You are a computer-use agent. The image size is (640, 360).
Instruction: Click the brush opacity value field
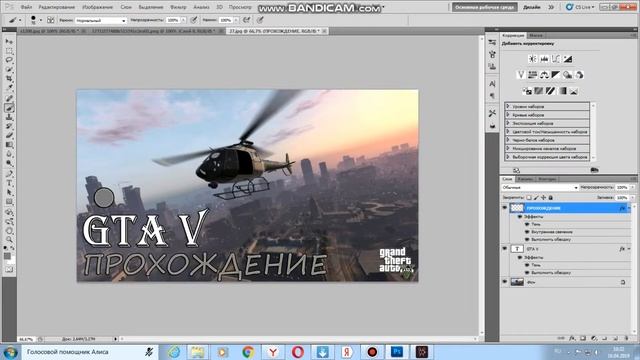tap(173, 20)
